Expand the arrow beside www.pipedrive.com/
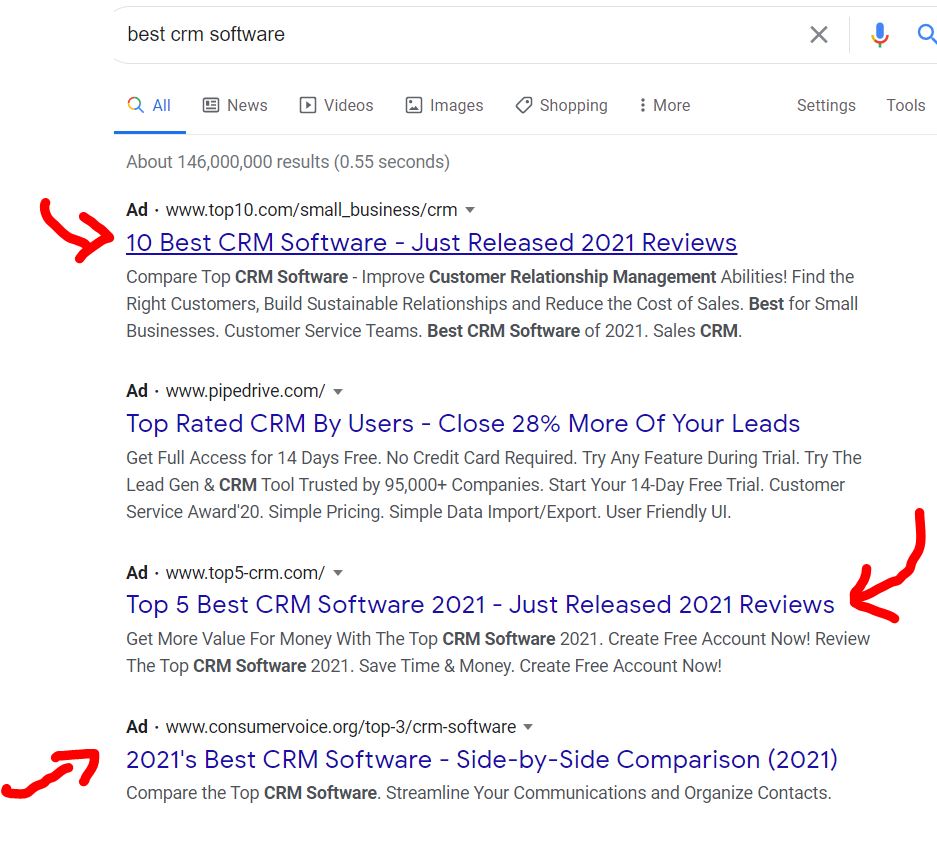Screen dimensions: 937x841 338,392
